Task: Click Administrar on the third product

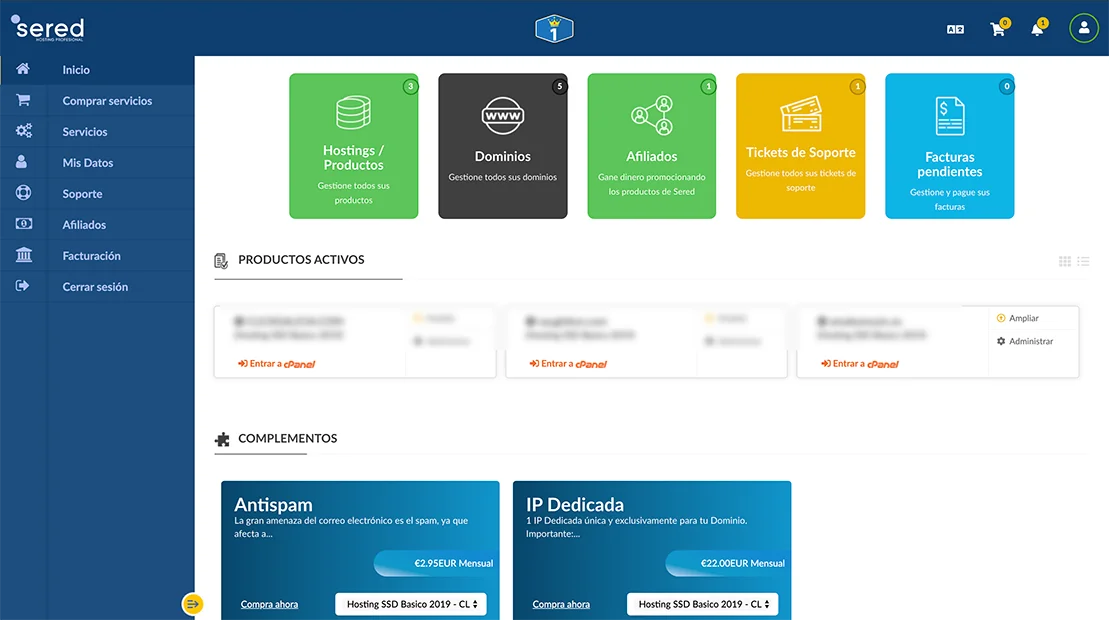Action: coord(1030,341)
